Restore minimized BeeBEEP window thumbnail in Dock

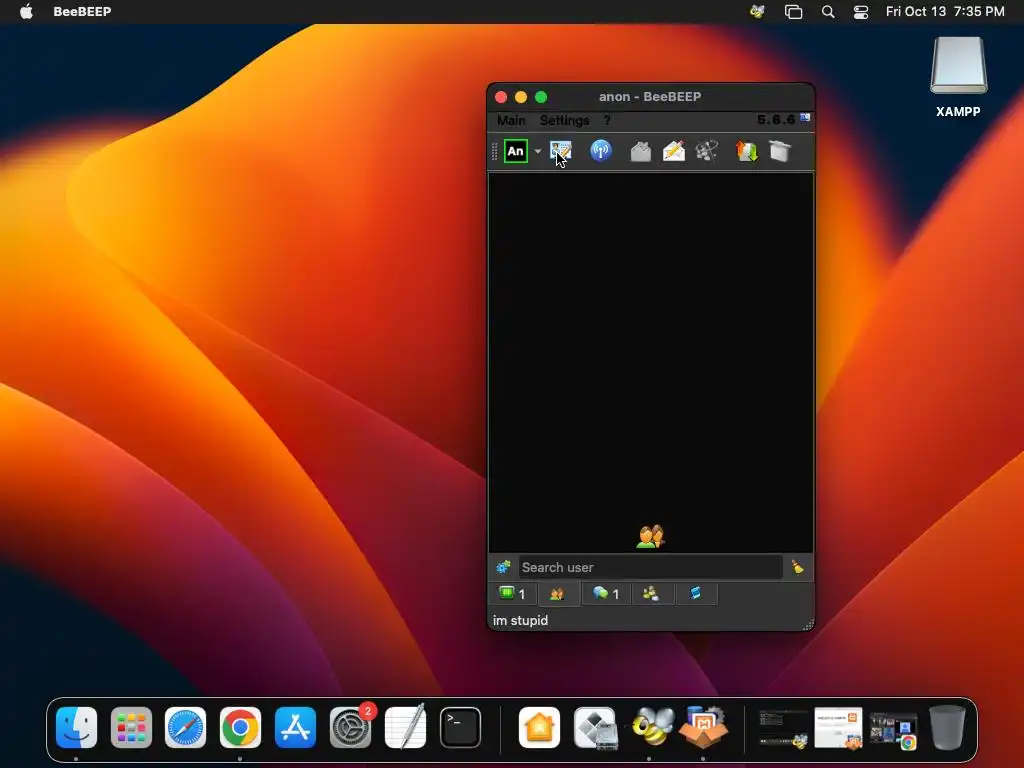[x=783, y=728]
